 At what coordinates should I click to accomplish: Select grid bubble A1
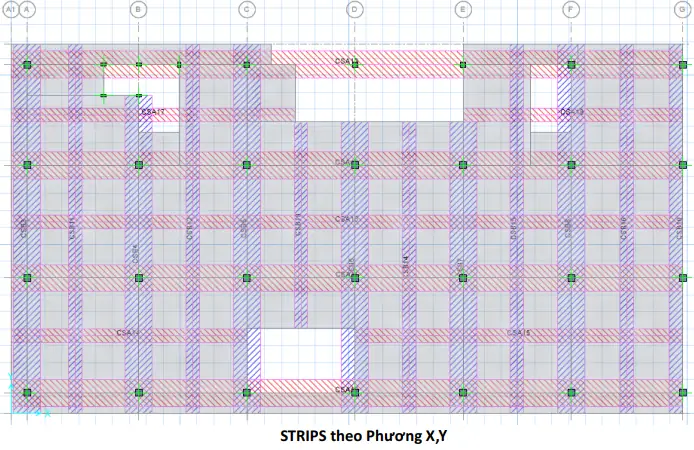point(11,9)
